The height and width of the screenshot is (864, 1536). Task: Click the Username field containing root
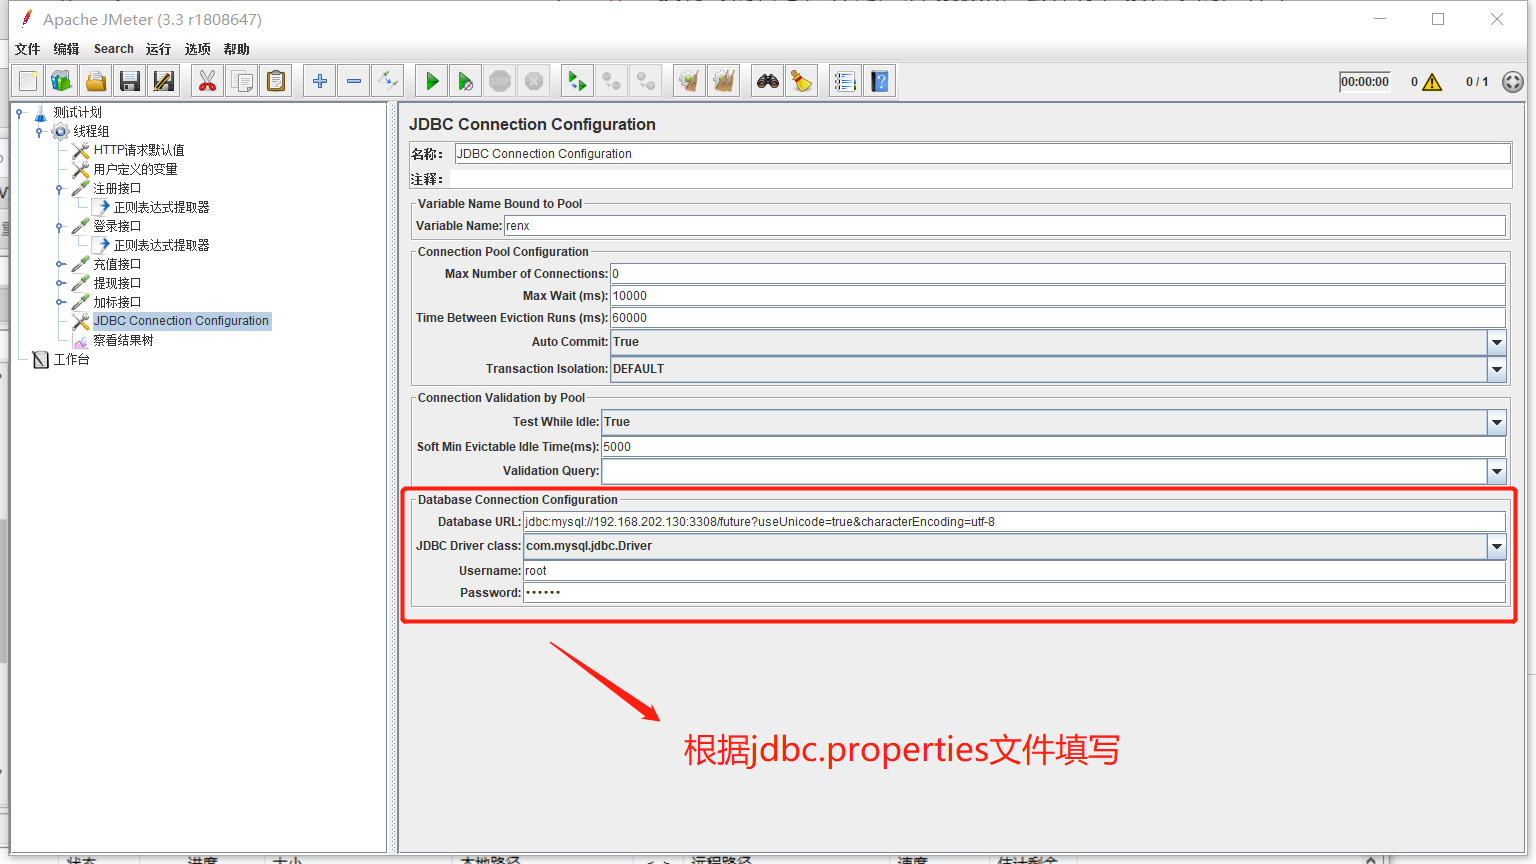pyautogui.click(x=1014, y=571)
